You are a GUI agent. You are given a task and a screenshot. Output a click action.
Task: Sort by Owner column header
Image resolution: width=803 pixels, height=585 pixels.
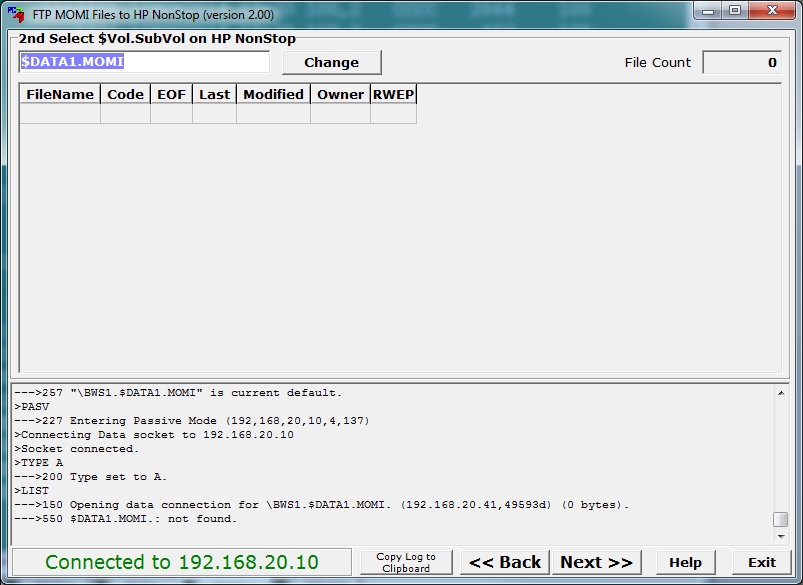point(340,94)
